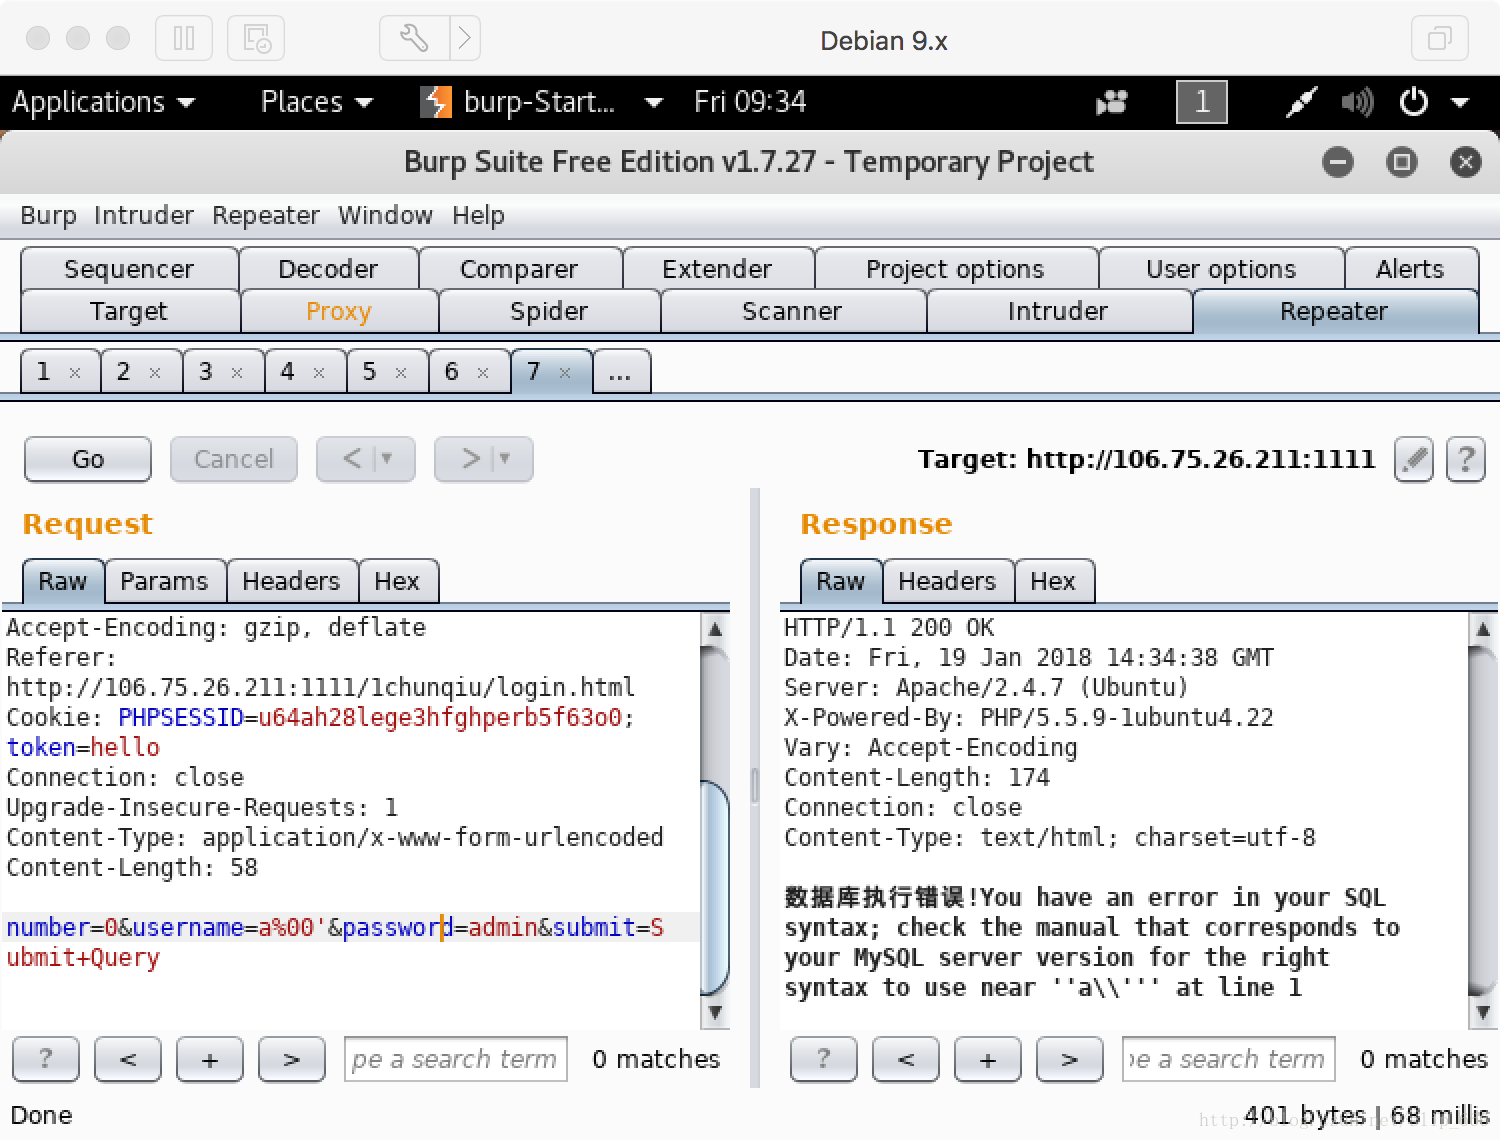Open the back history dropdown arrow

point(387,459)
